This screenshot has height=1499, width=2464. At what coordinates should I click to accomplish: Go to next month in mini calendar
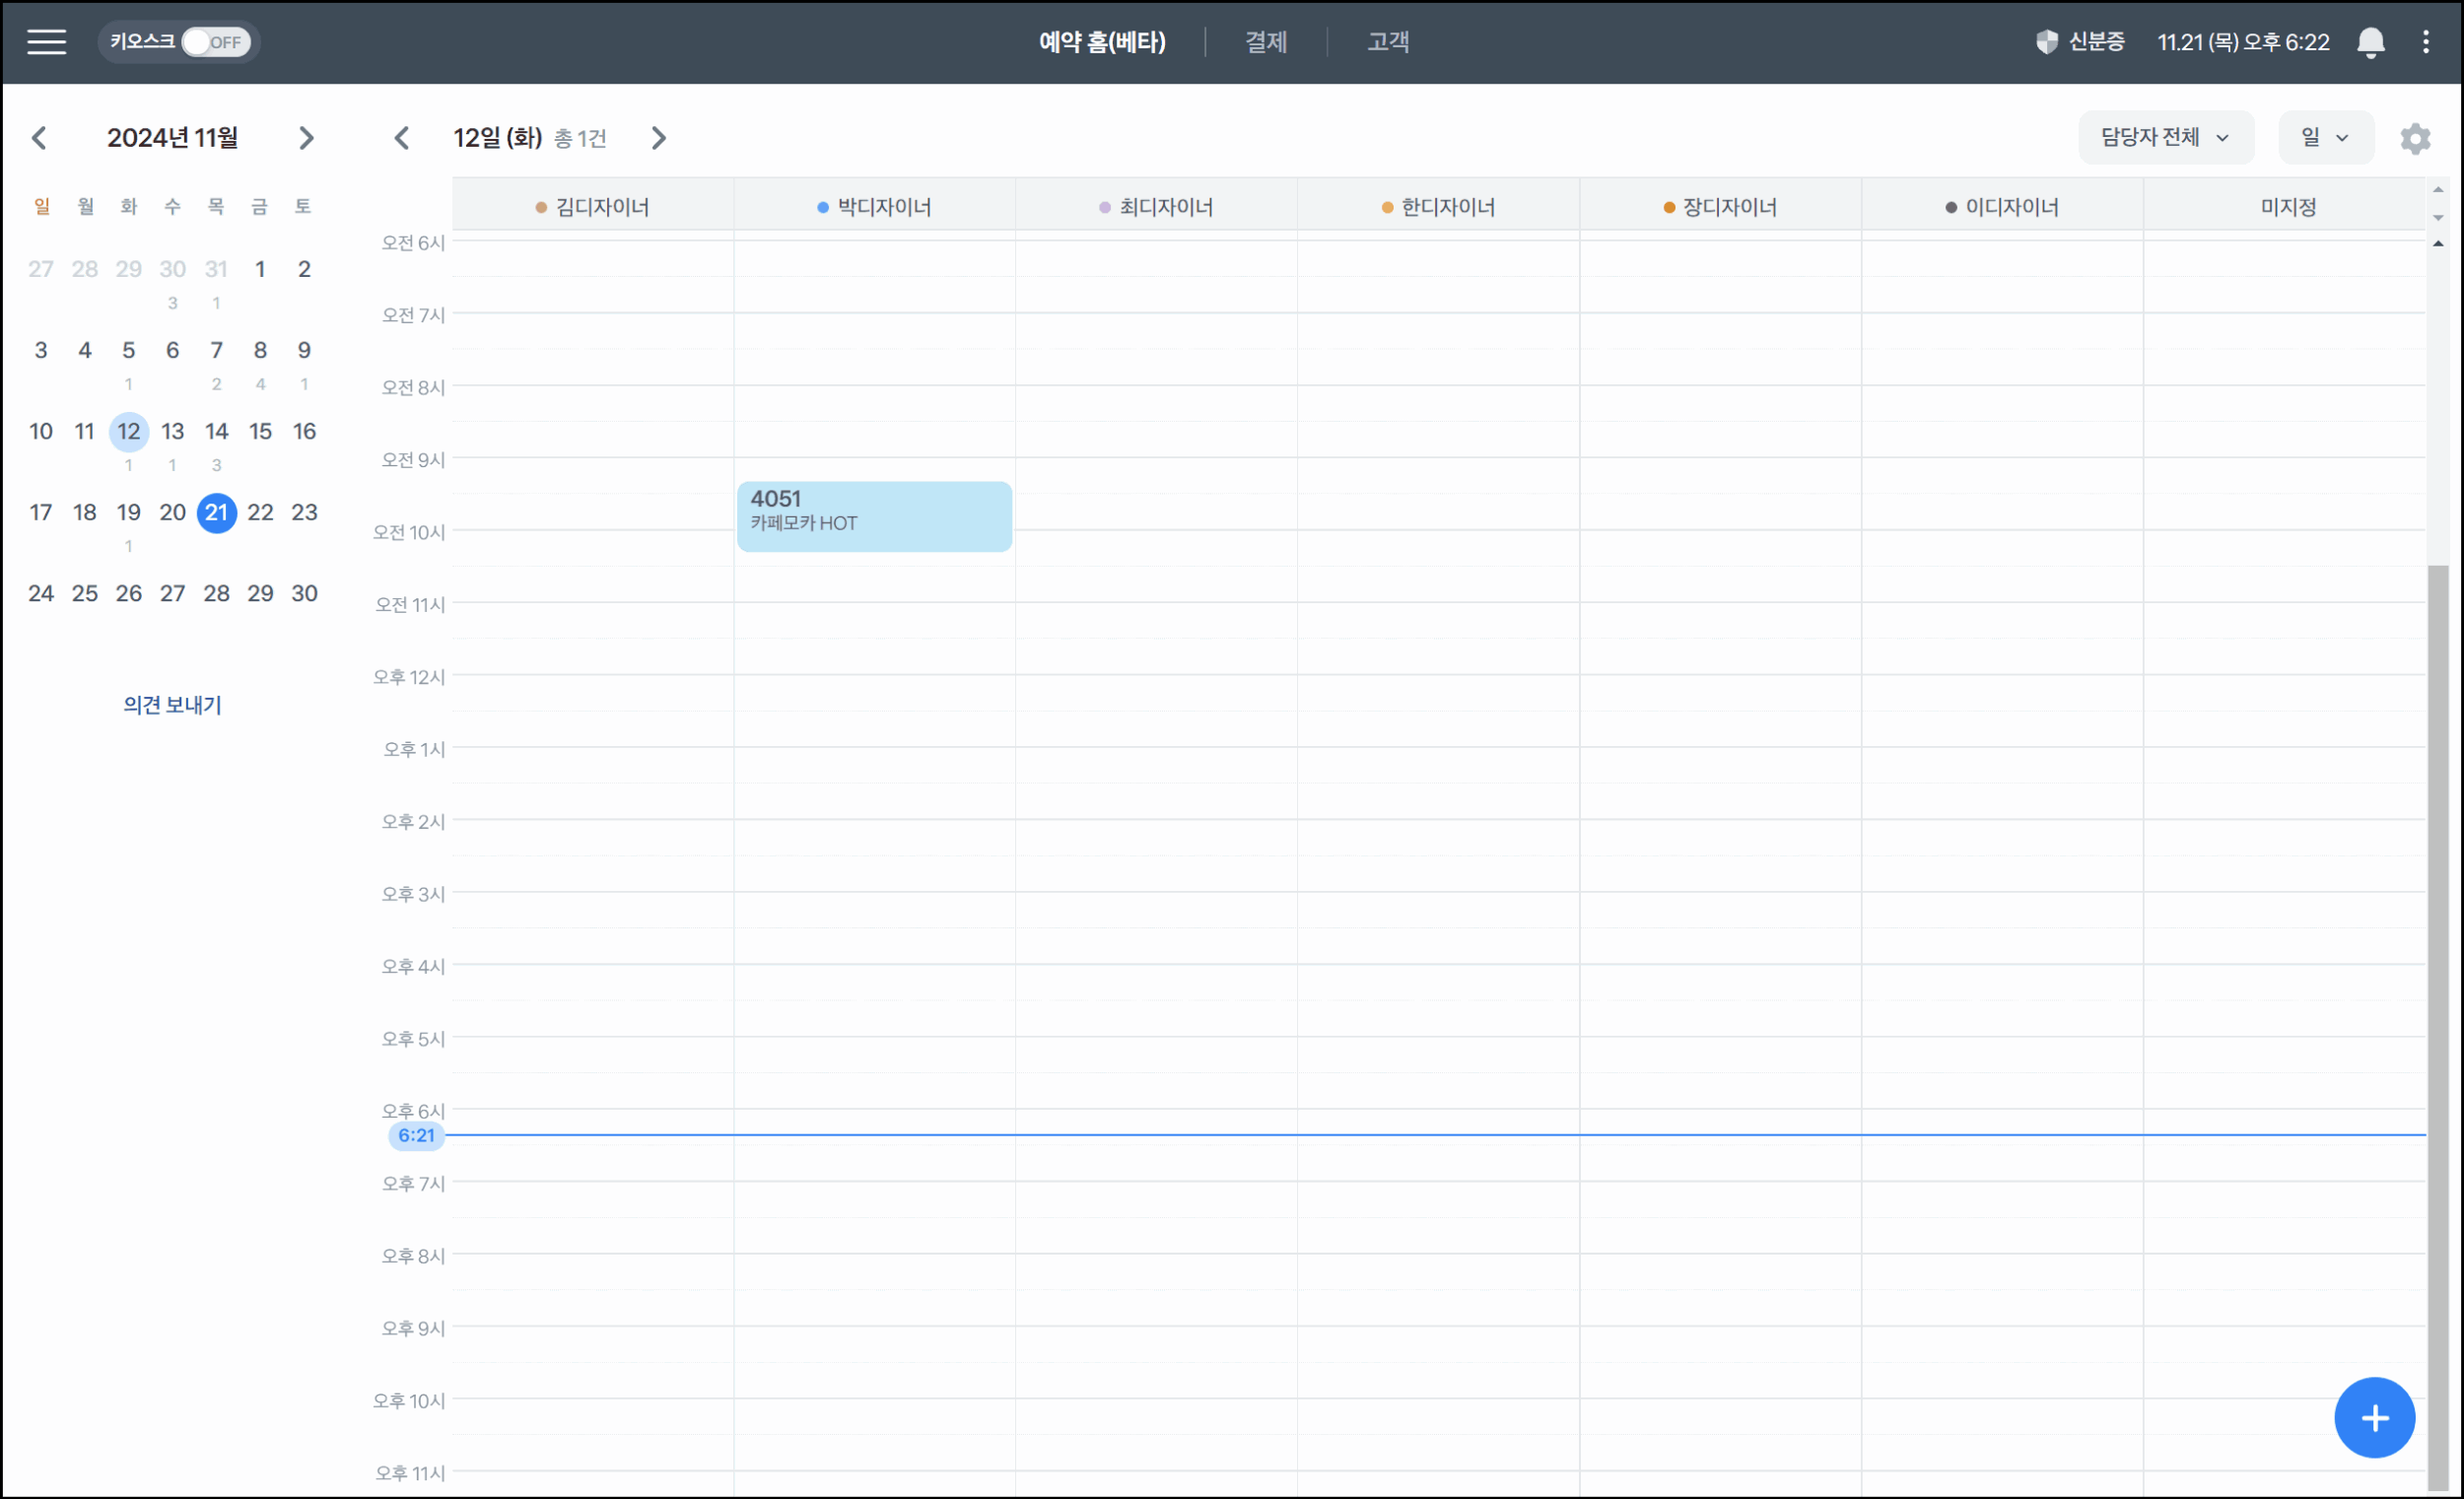coord(306,138)
